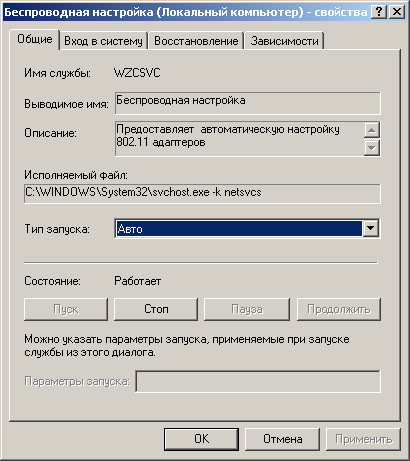Open the Восстановление tab
Image resolution: width=410 pixels, height=461 pixels.
point(196,41)
